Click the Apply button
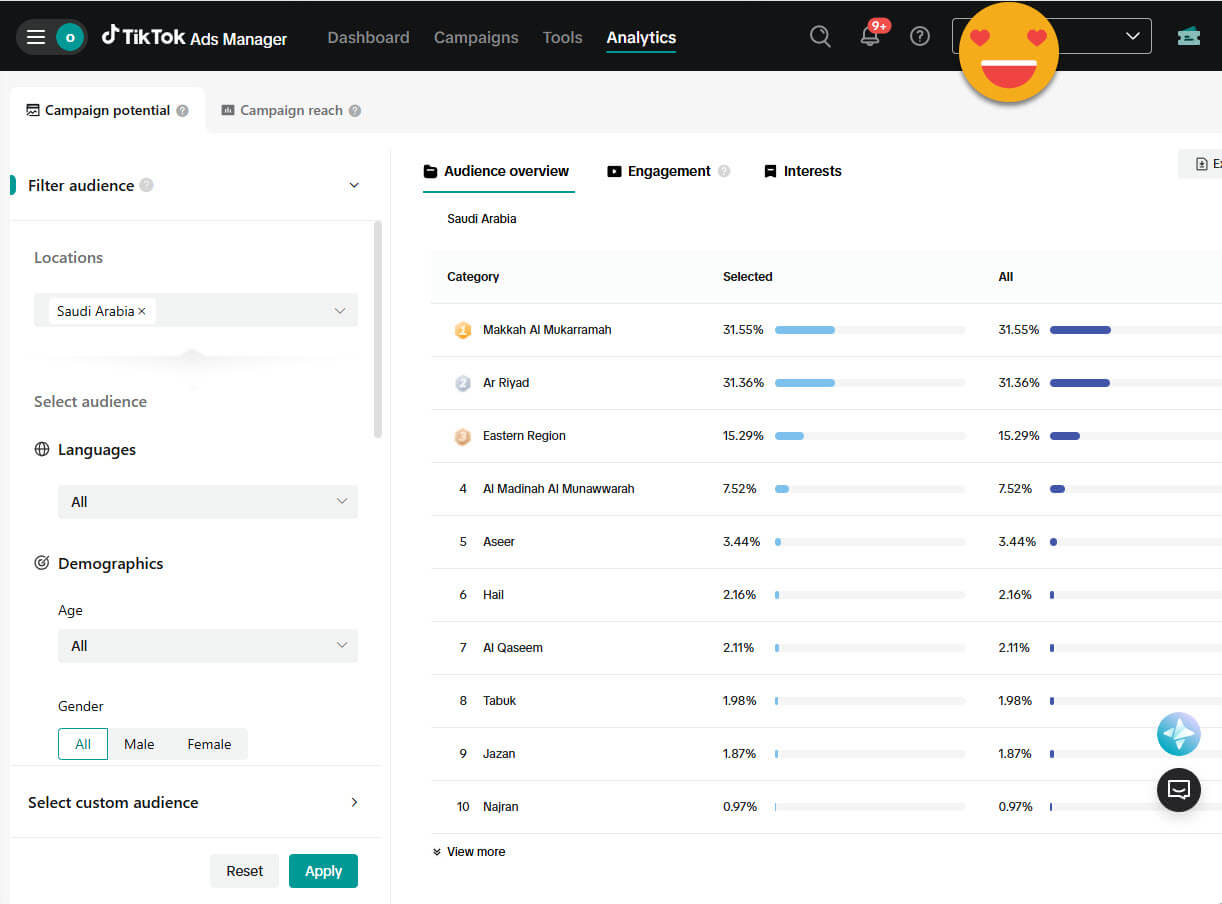 tap(323, 871)
